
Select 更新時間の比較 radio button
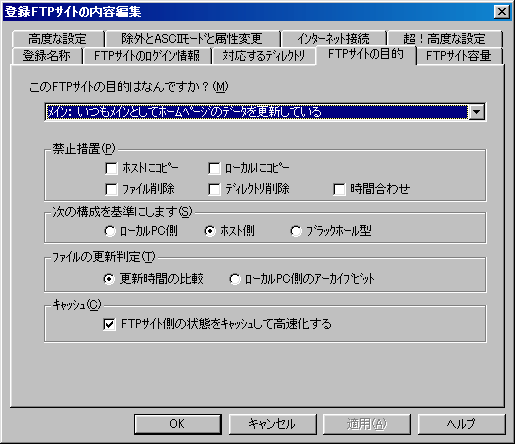coord(109,279)
